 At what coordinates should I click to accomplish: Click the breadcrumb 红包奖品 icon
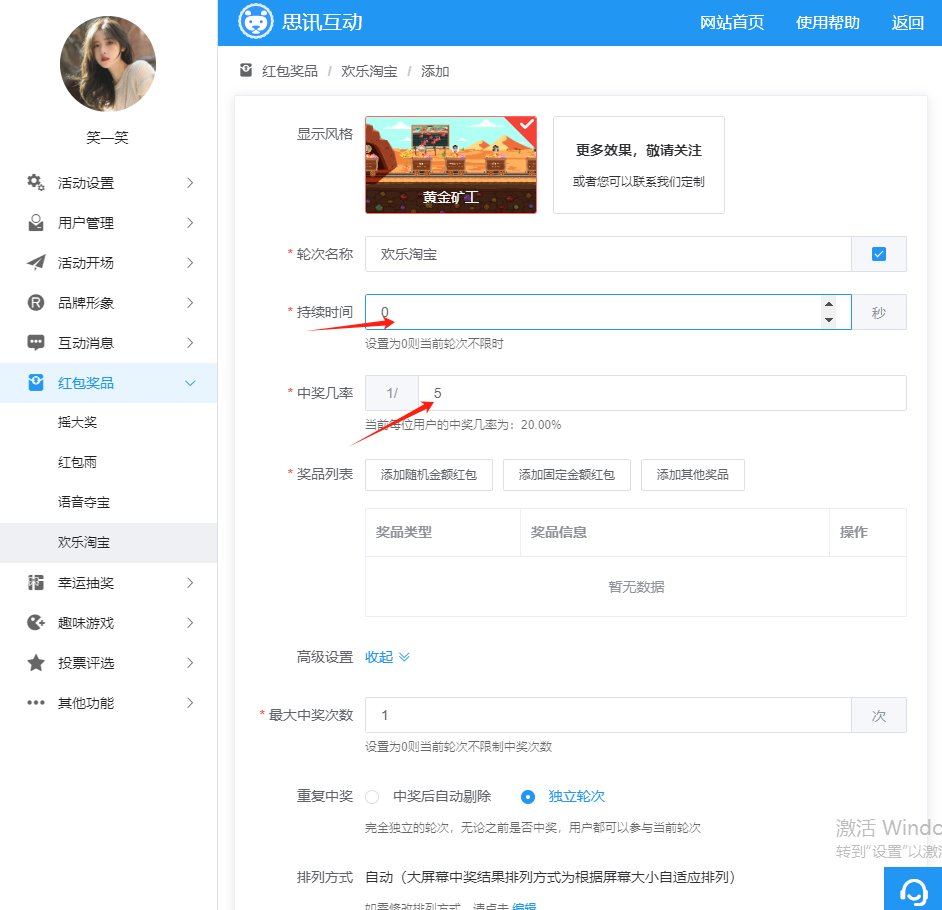[246, 71]
